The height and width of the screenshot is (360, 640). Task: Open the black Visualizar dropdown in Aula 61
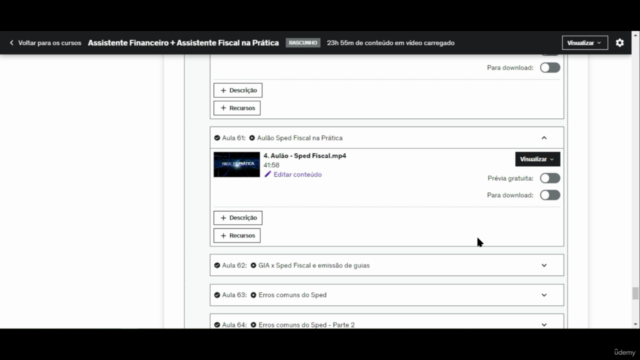pos(538,159)
